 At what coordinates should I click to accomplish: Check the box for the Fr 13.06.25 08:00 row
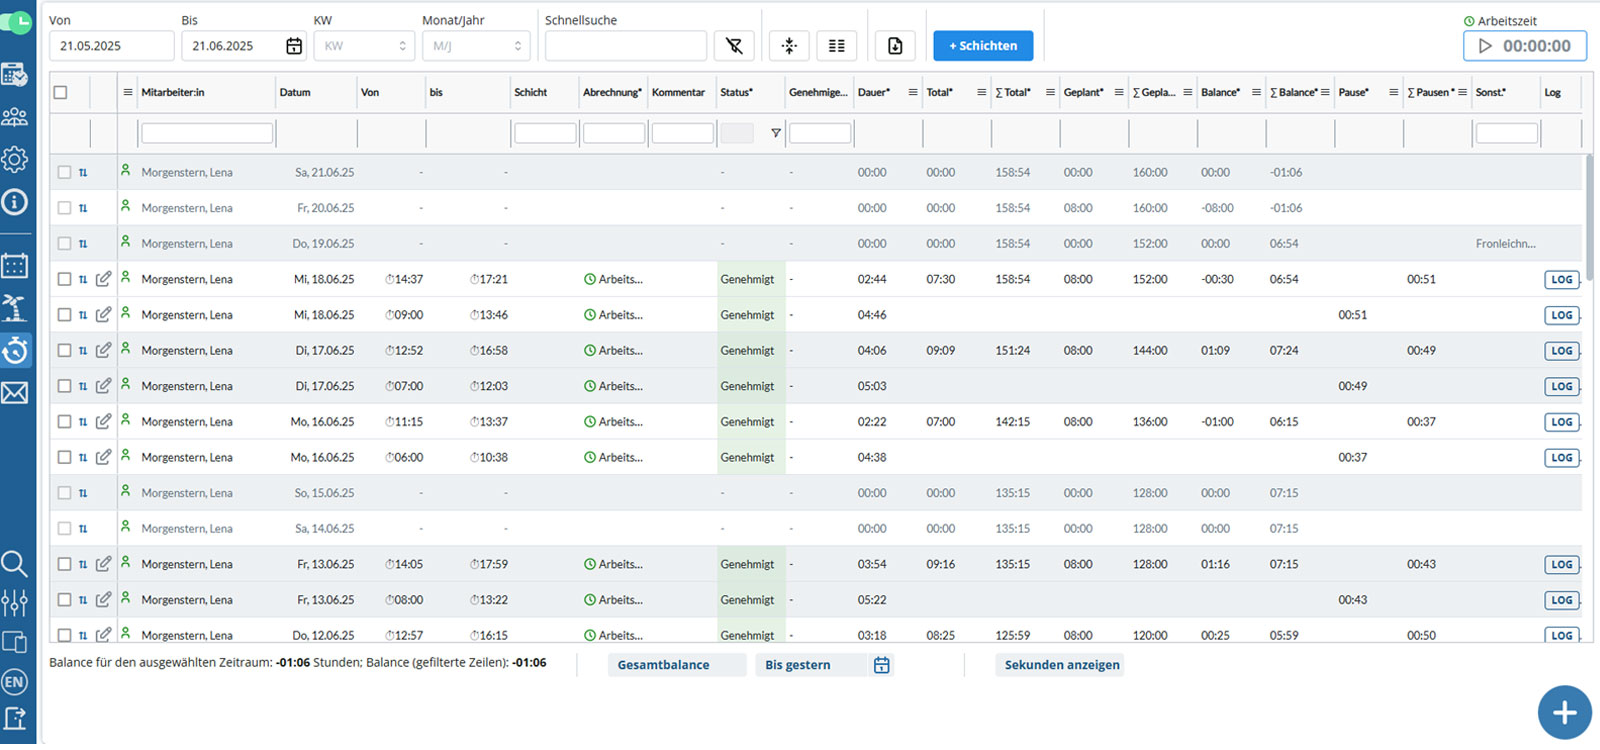click(x=64, y=600)
